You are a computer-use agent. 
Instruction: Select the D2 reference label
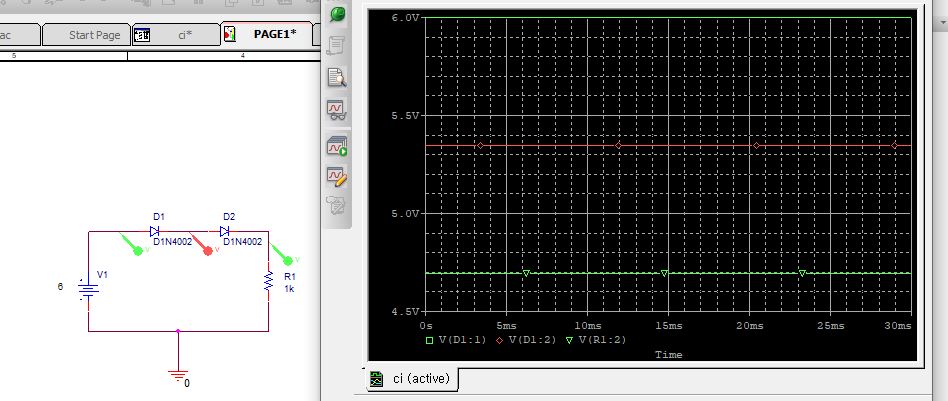coord(229,217)
